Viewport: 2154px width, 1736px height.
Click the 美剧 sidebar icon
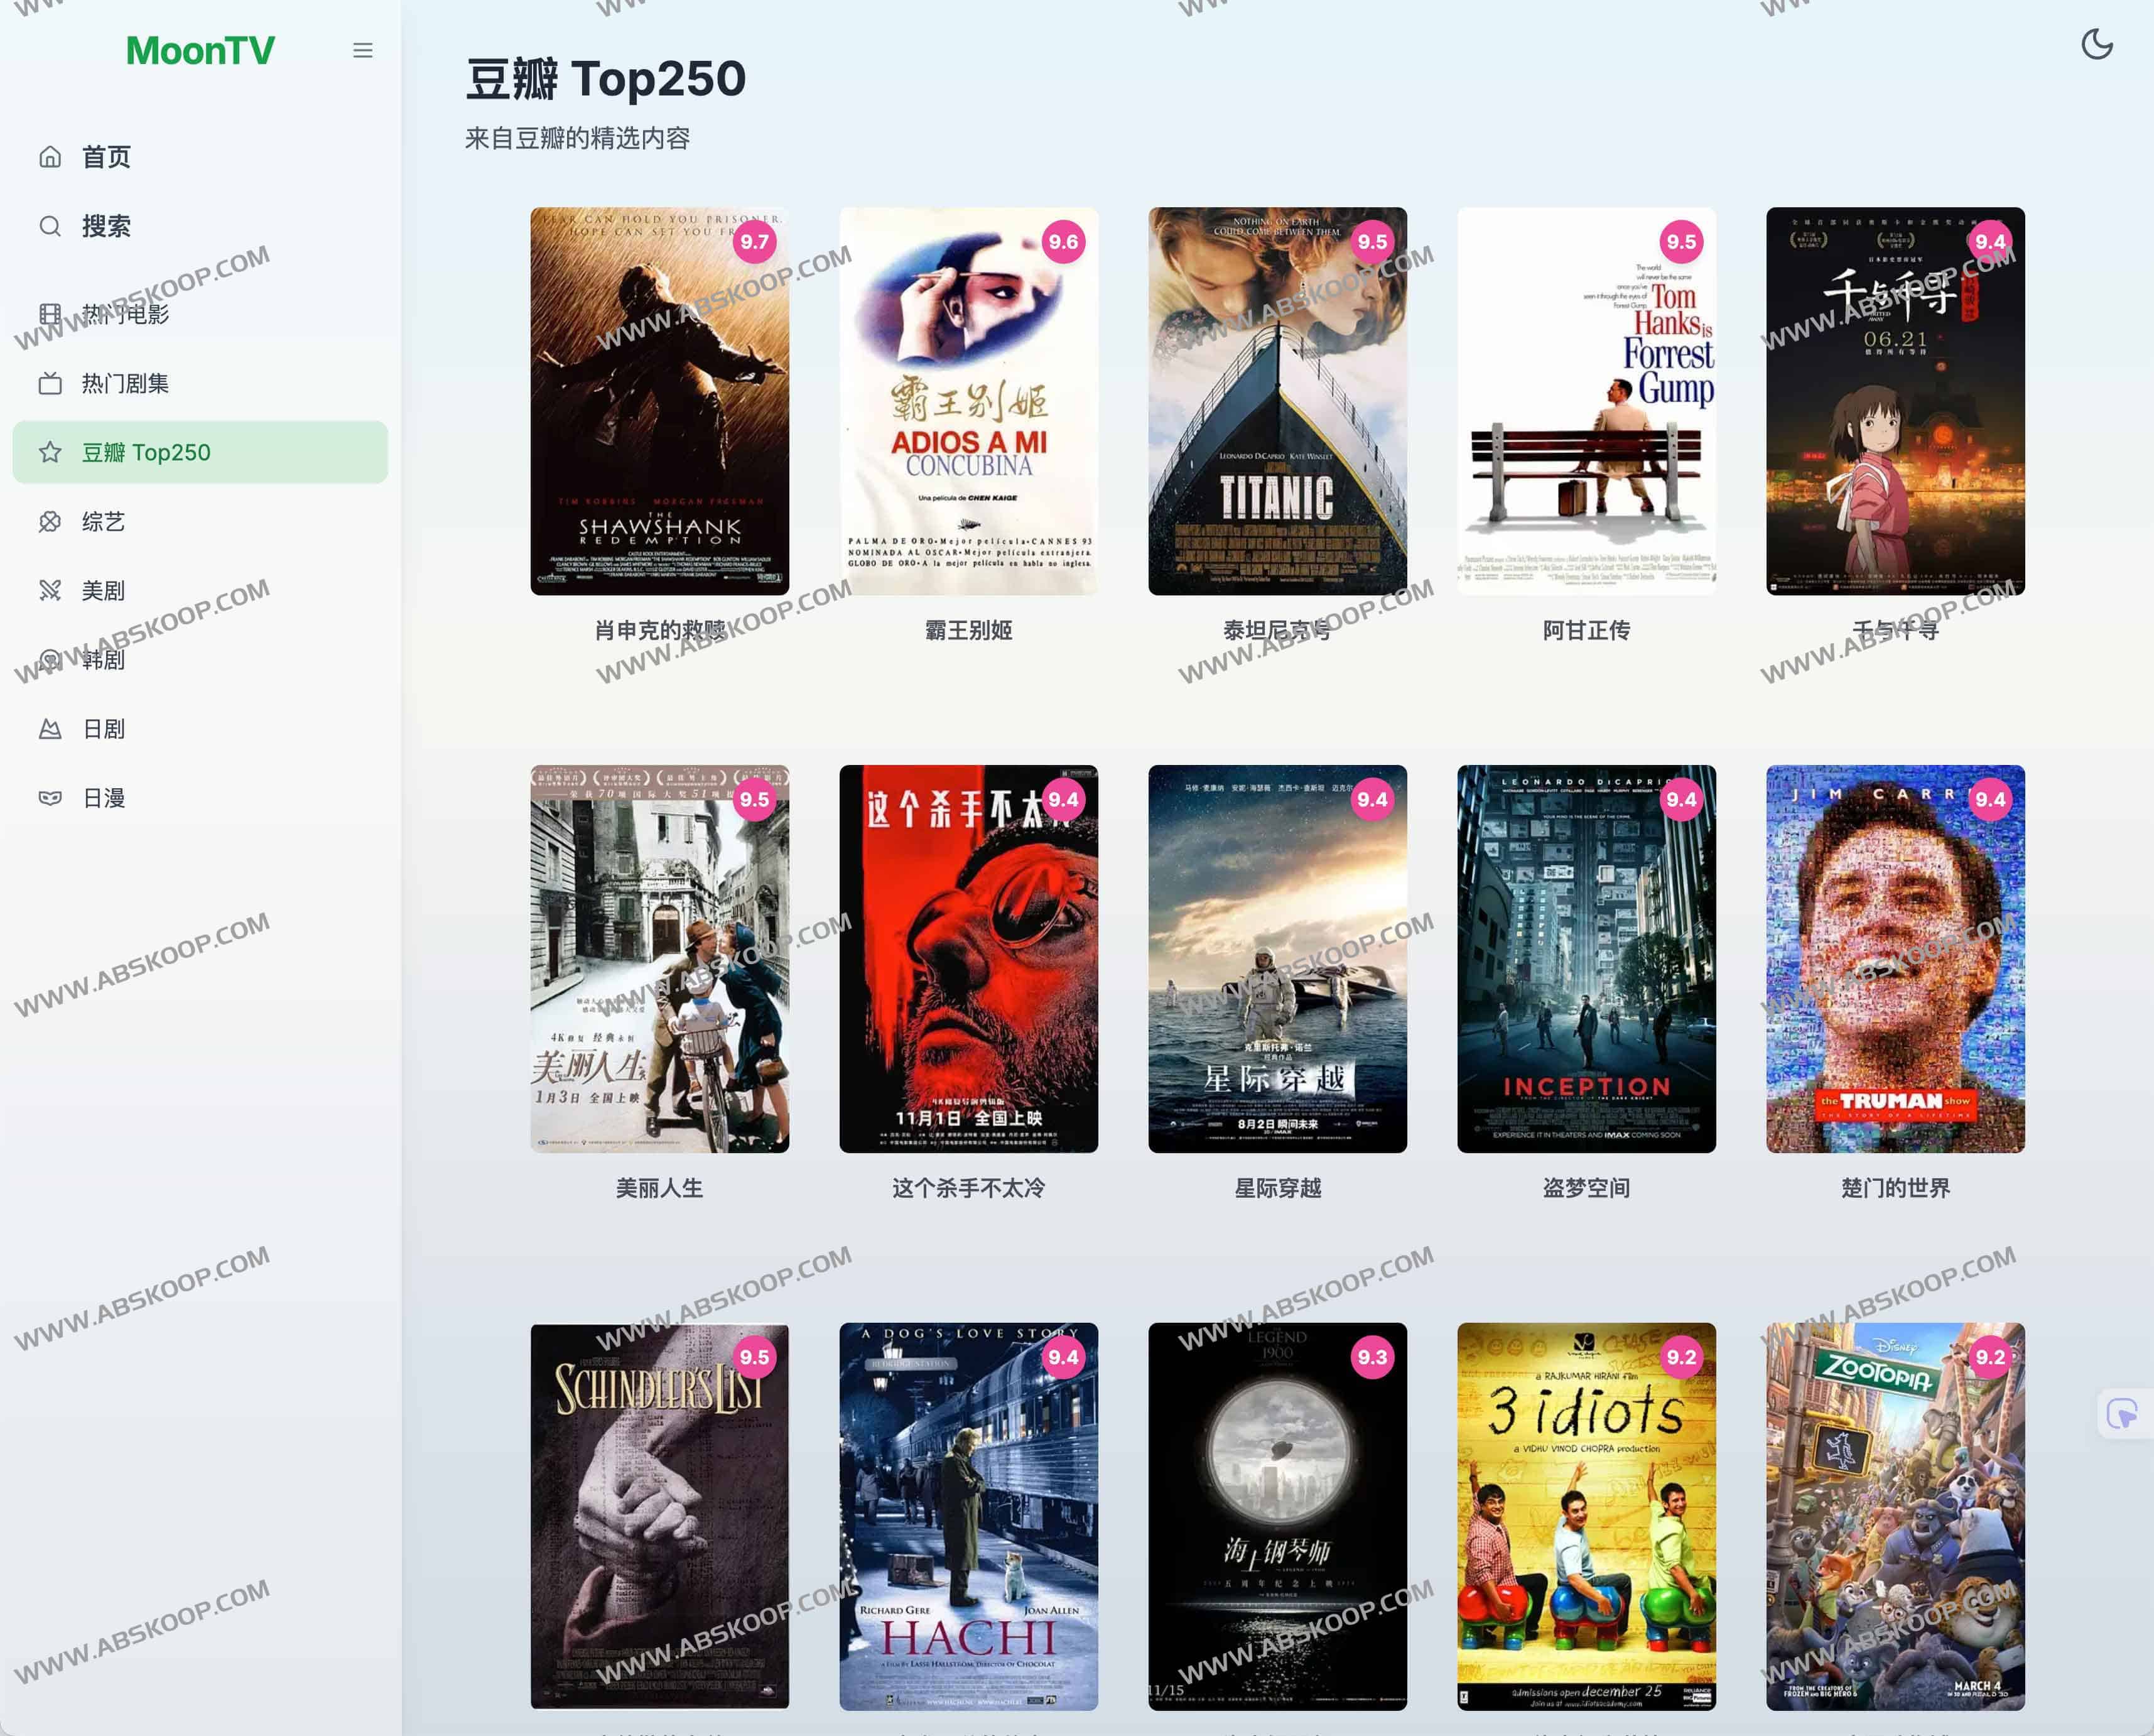pos(50,590)
